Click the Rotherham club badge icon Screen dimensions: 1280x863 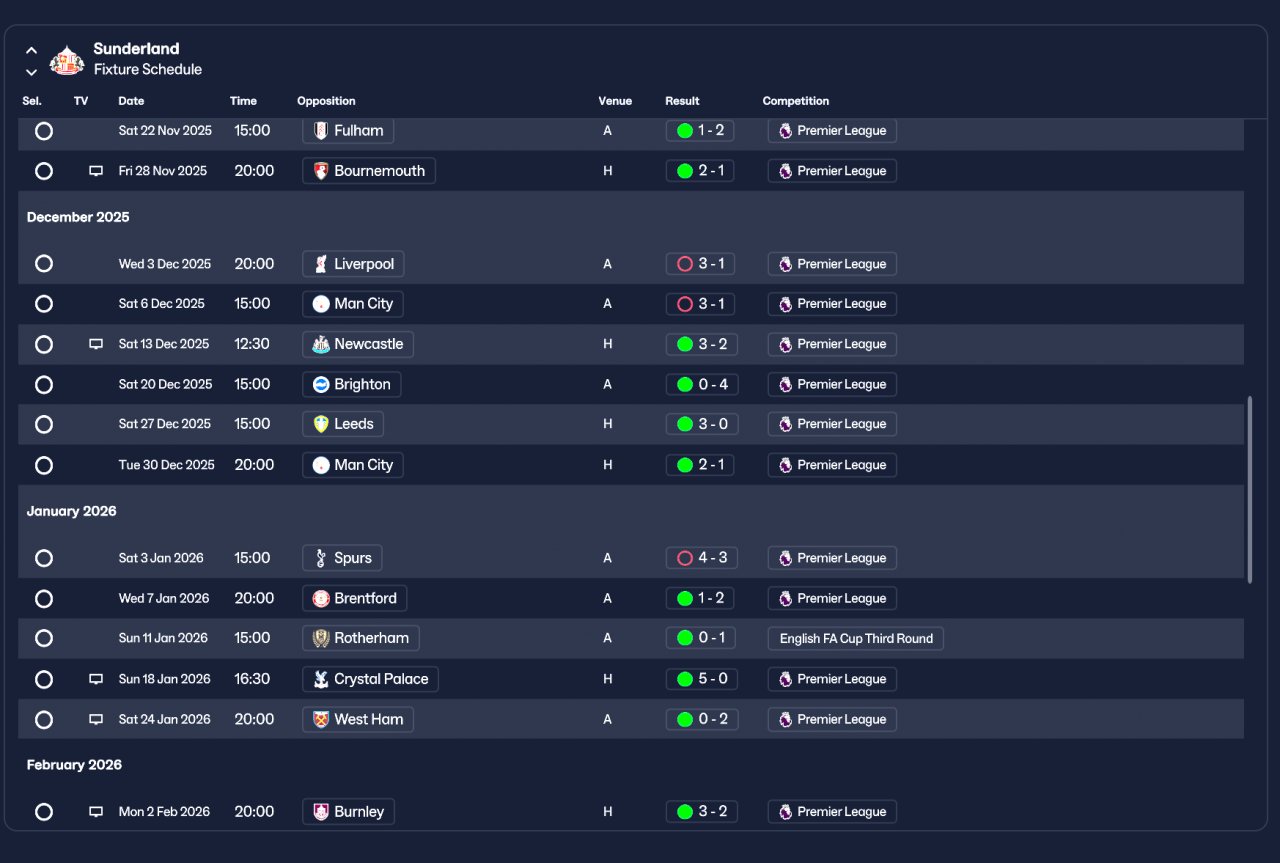click(x=321, y=638)
